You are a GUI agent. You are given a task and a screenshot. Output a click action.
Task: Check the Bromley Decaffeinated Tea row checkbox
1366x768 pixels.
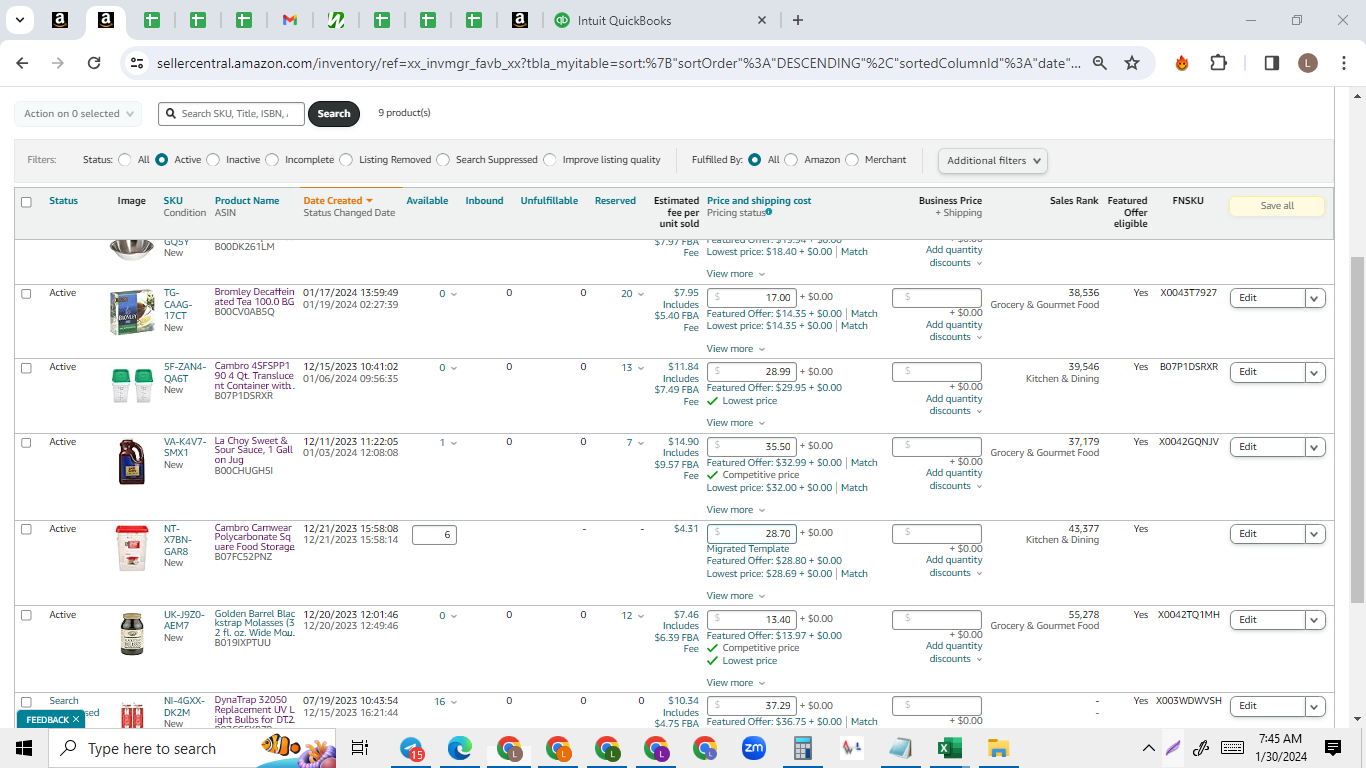[27, 294]
